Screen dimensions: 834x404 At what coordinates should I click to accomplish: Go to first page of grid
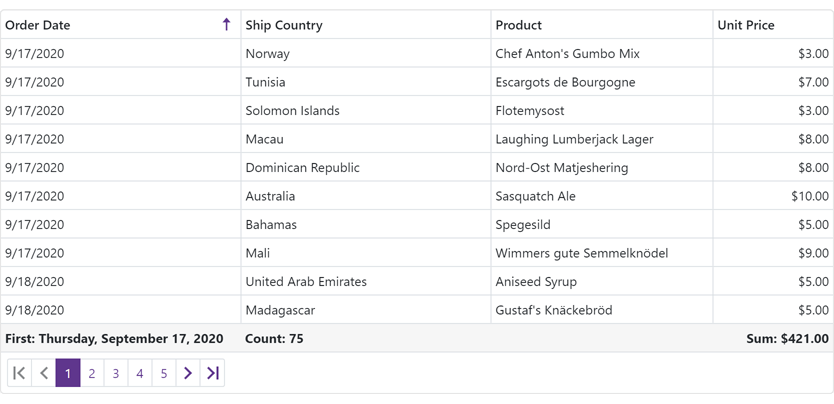[x=19, y=373]
